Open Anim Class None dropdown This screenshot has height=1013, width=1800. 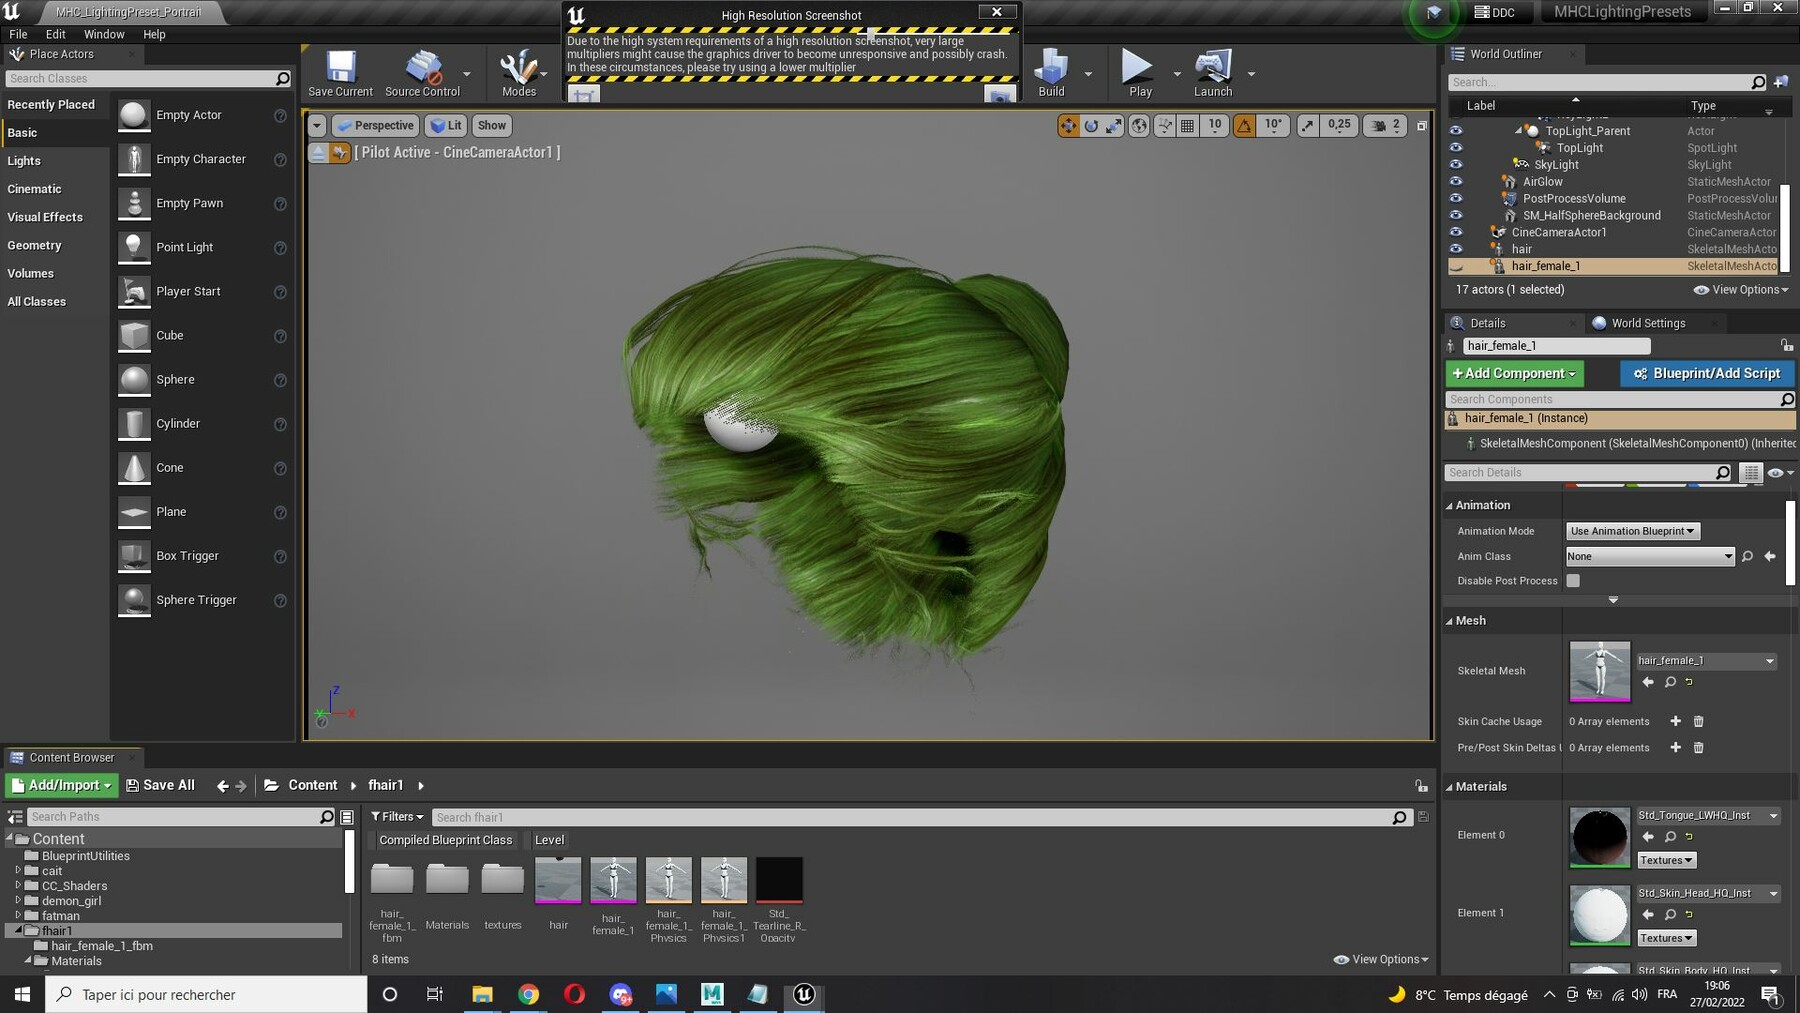tap(1650, 556)
